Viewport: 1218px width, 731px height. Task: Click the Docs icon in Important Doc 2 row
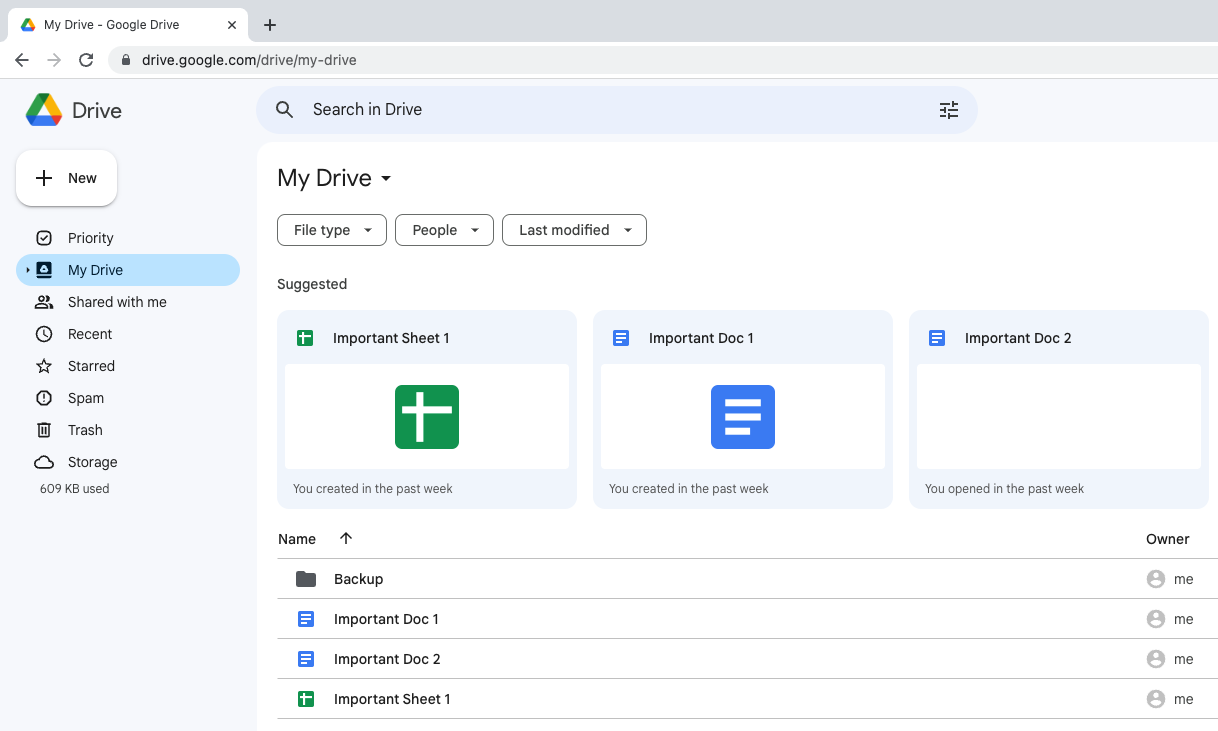(x=306, y=659)
